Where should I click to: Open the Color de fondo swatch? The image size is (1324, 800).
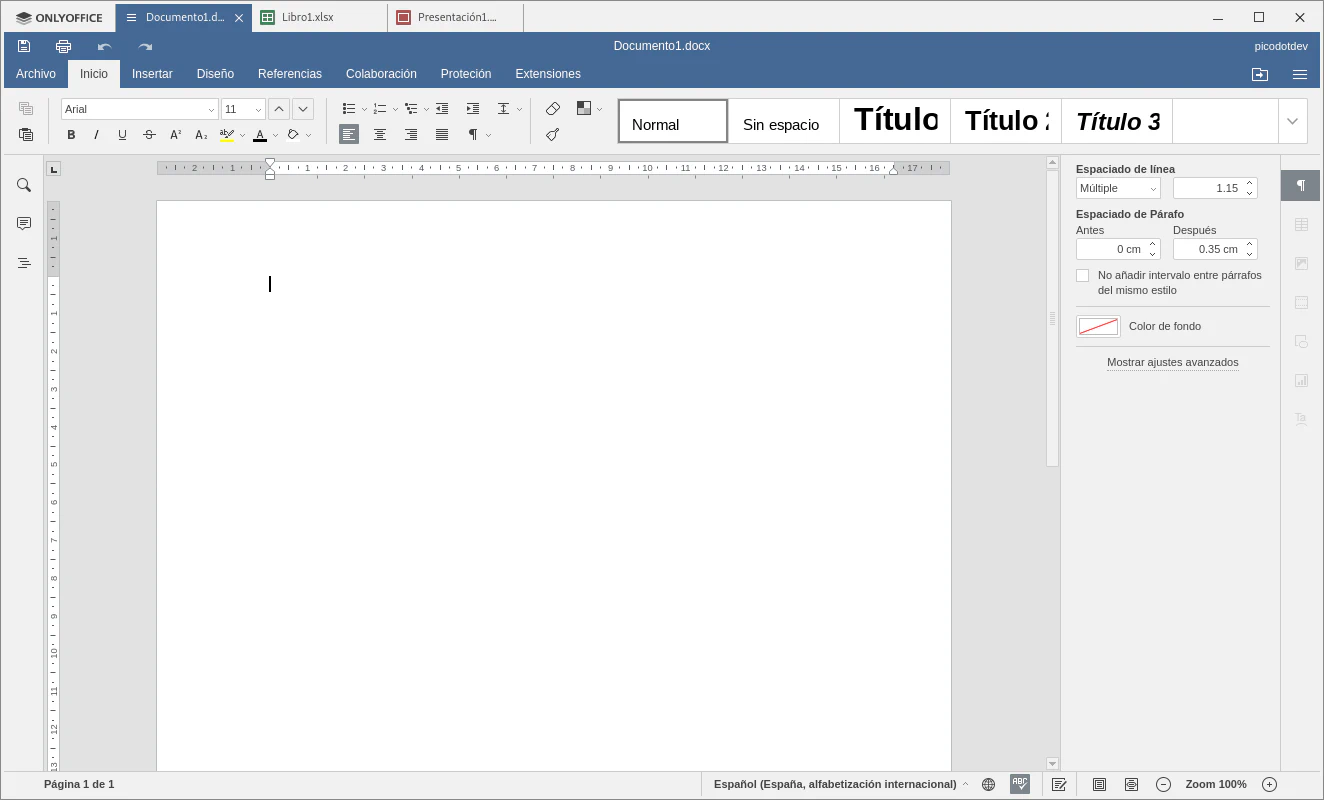pyautogui.click(x=1098, y=326)
